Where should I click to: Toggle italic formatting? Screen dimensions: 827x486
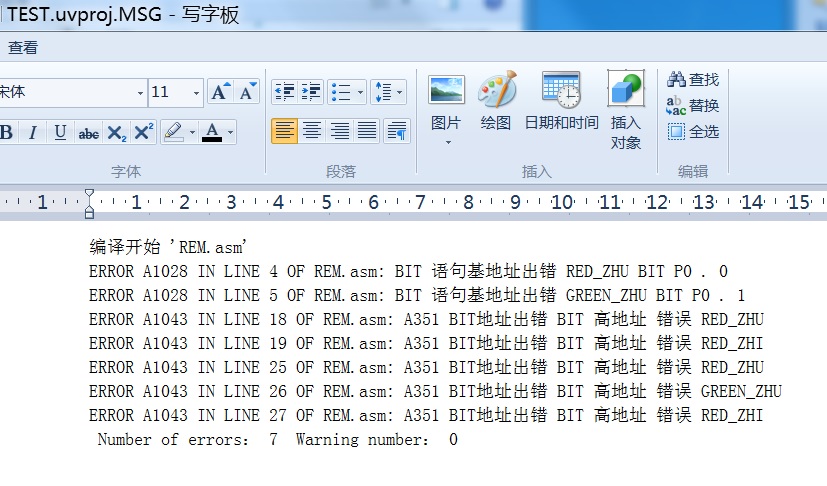pos(33,132)
